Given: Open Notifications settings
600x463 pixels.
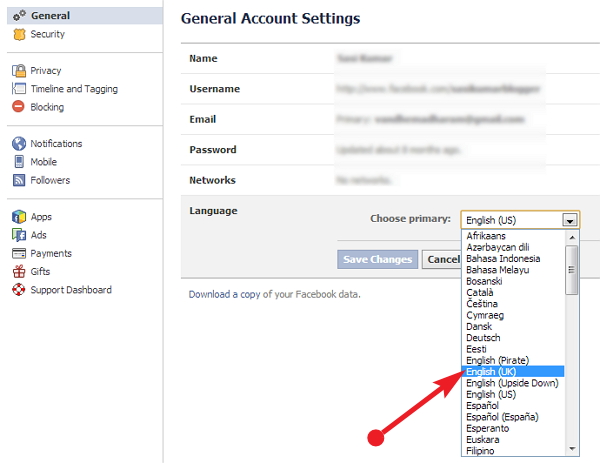Looking at the screenshot, I should tap(56, 143).
